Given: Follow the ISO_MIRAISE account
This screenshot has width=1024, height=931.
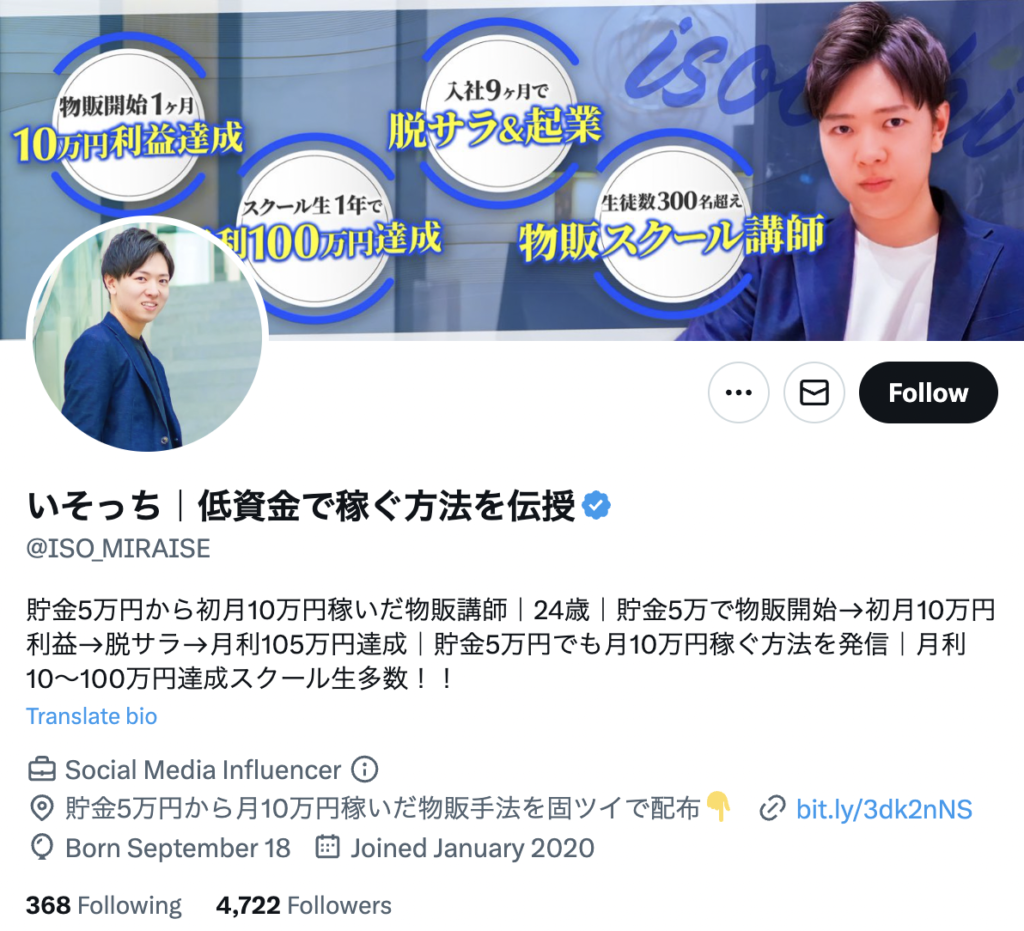Looking at the screenshot, I should point(928,392).
